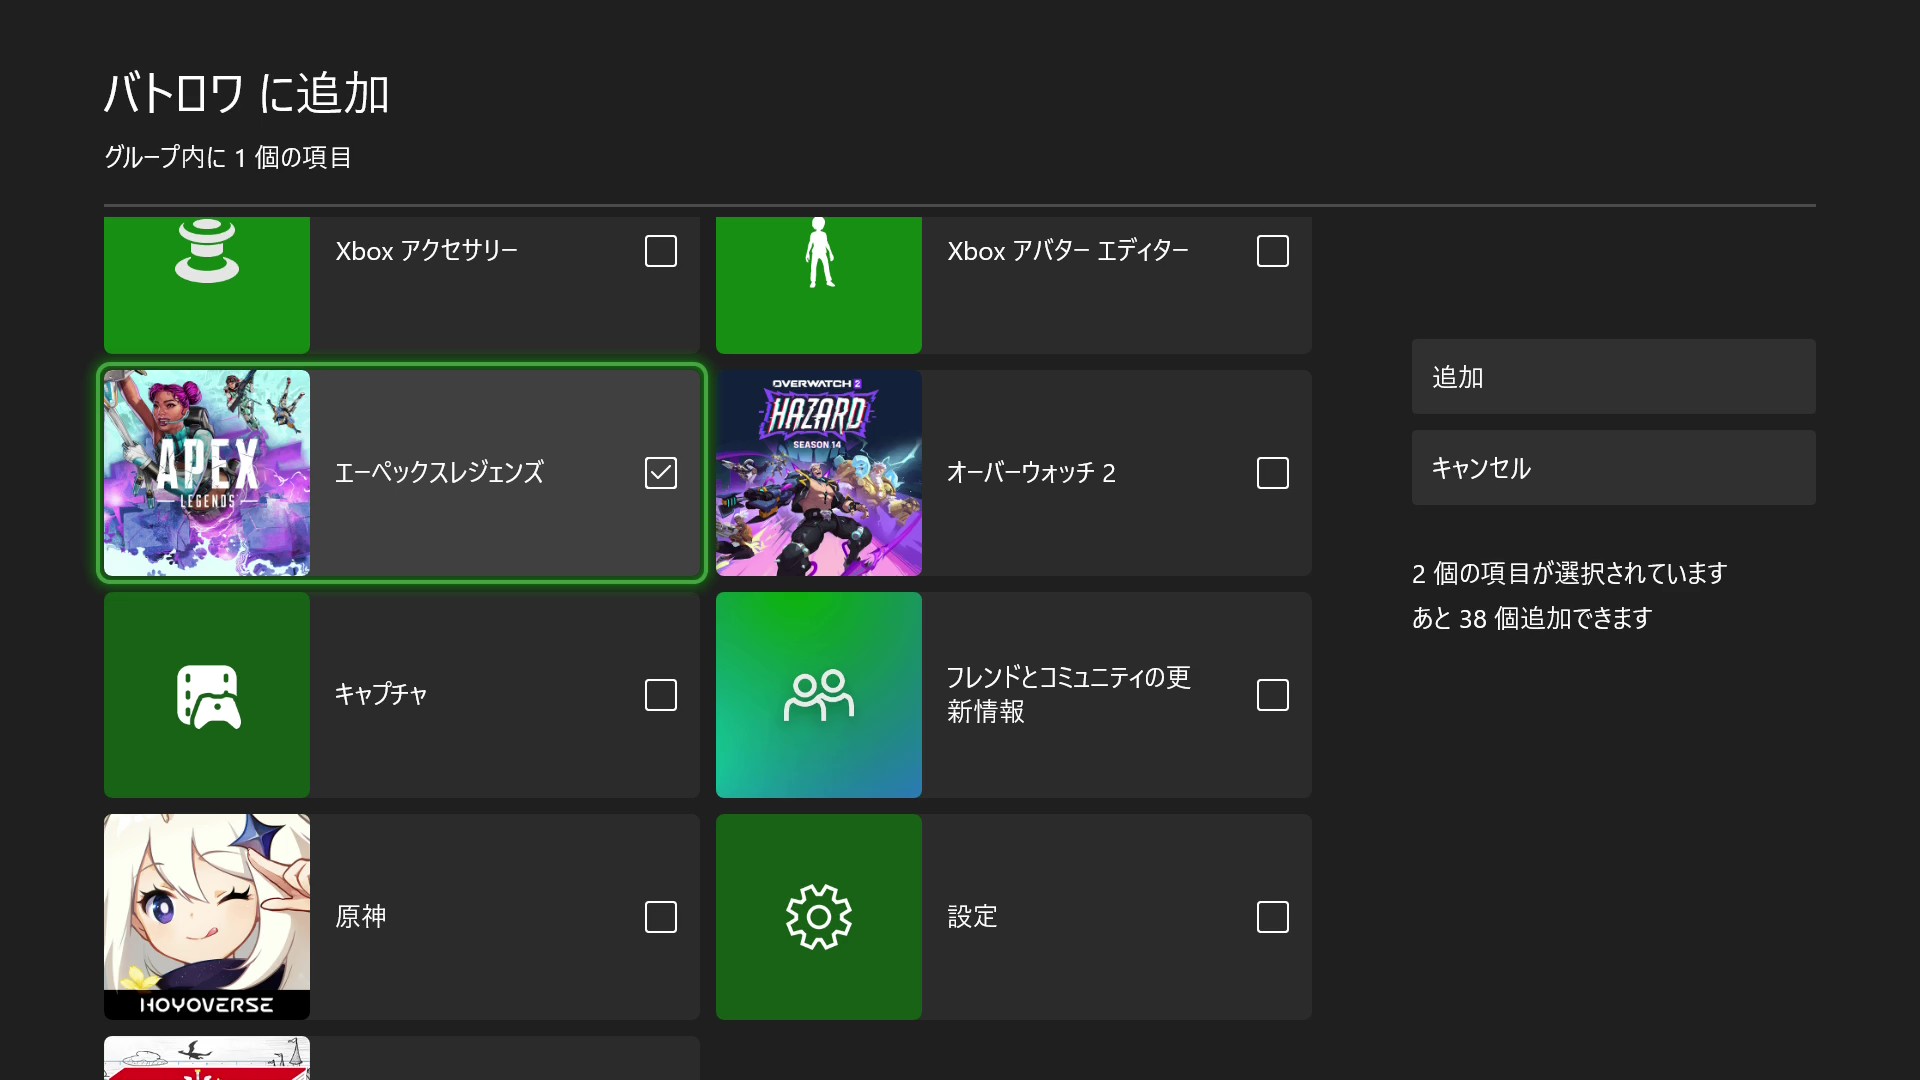Uncheck the エーペックスレジェンズ checkbox
The height and width of the screenshot is (1080, 1920).
click(661, 473)
